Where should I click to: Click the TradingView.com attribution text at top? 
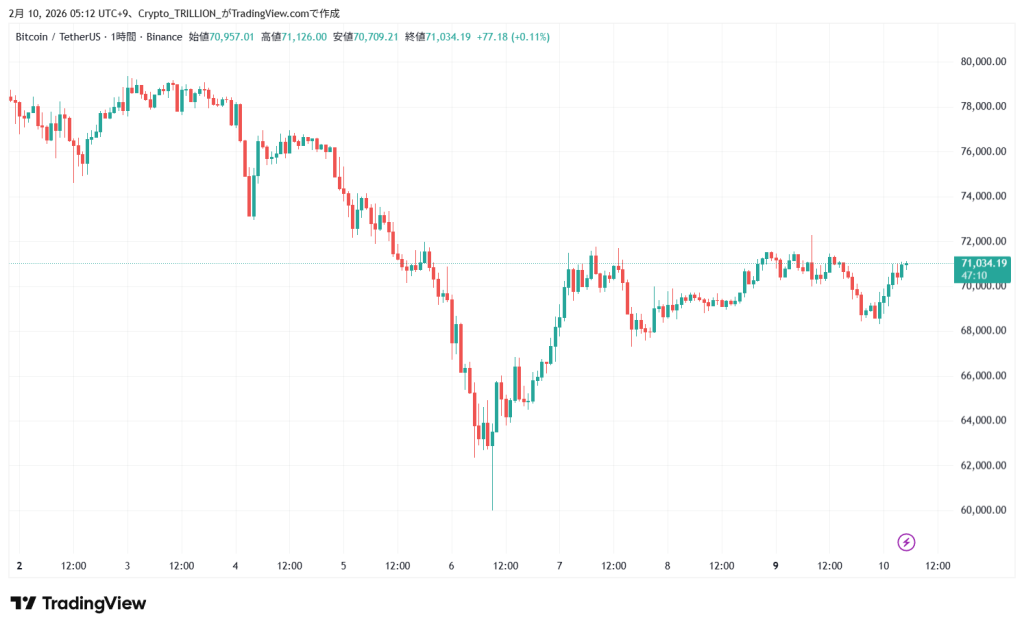(x=263, y=13)
